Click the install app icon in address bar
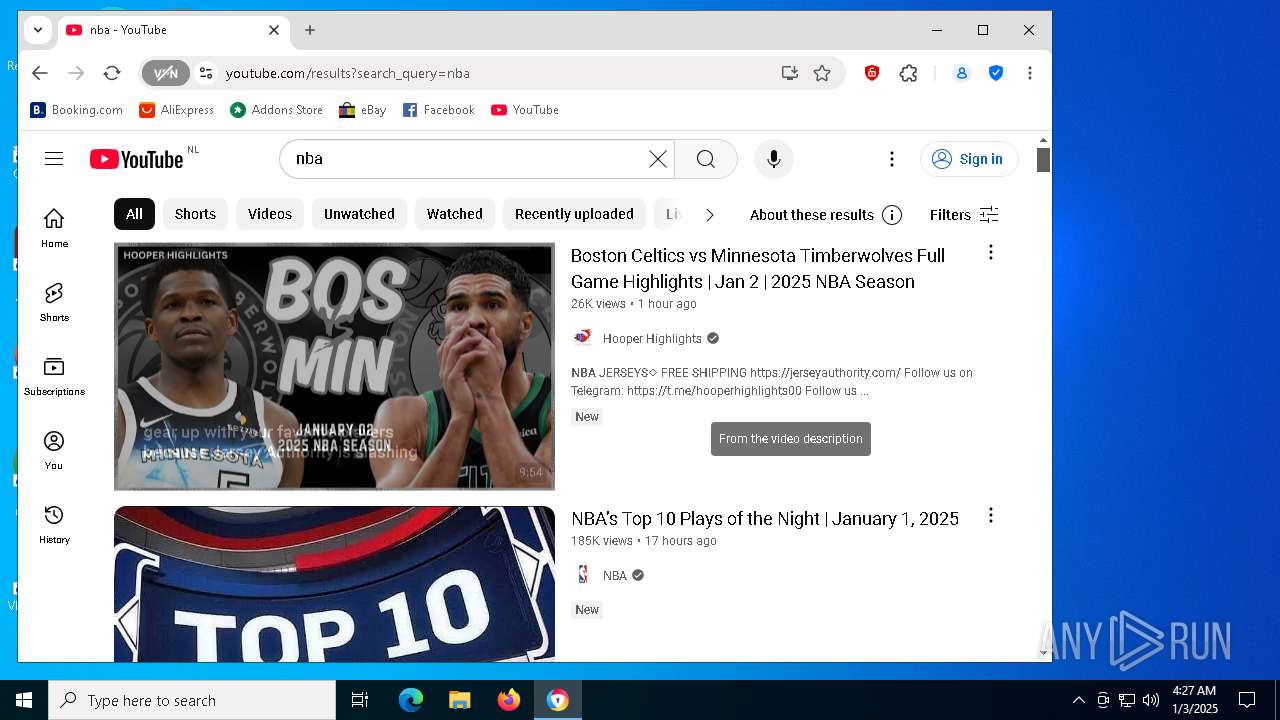Viewport: 1280px width, 720px height. [x=789, y=73]
